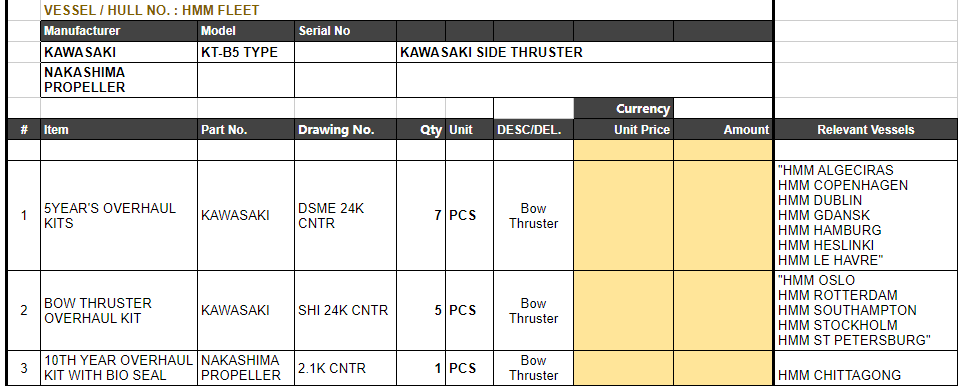
Task: Select the quantity 7 cell
Action: pyautogui.click(x=421, y=216)
